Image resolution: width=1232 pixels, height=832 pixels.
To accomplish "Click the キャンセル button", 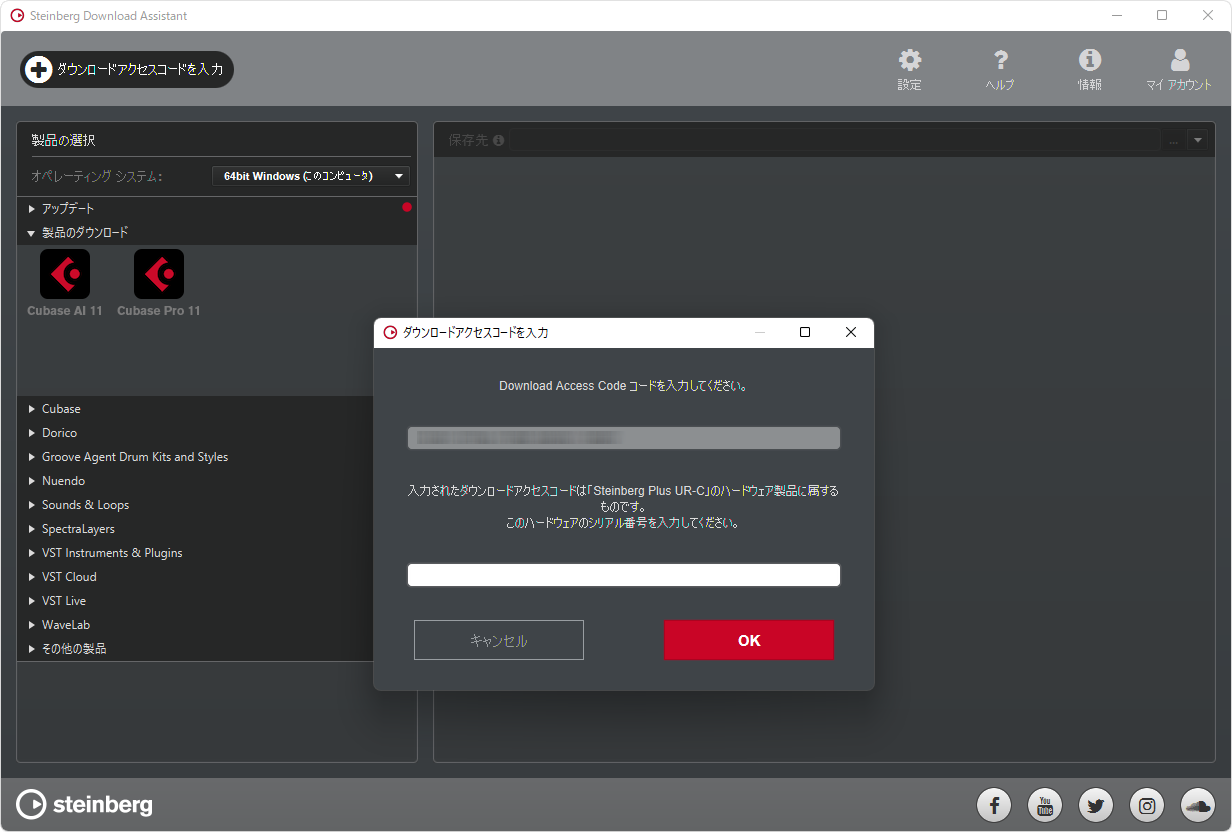I will click(499, 640).
